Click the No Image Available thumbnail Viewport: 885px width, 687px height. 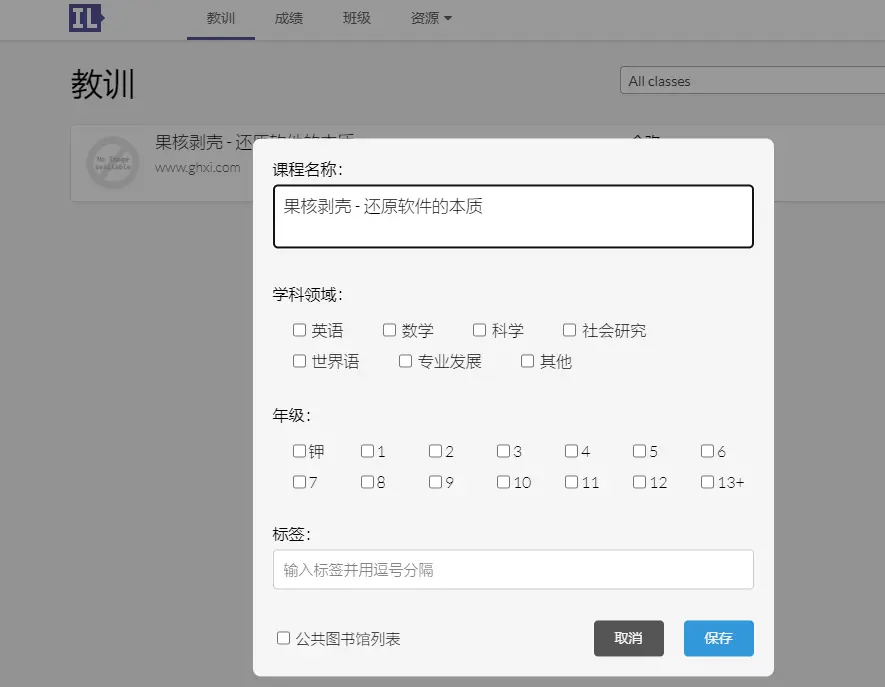pyautogui.click(x=113, y=163)
